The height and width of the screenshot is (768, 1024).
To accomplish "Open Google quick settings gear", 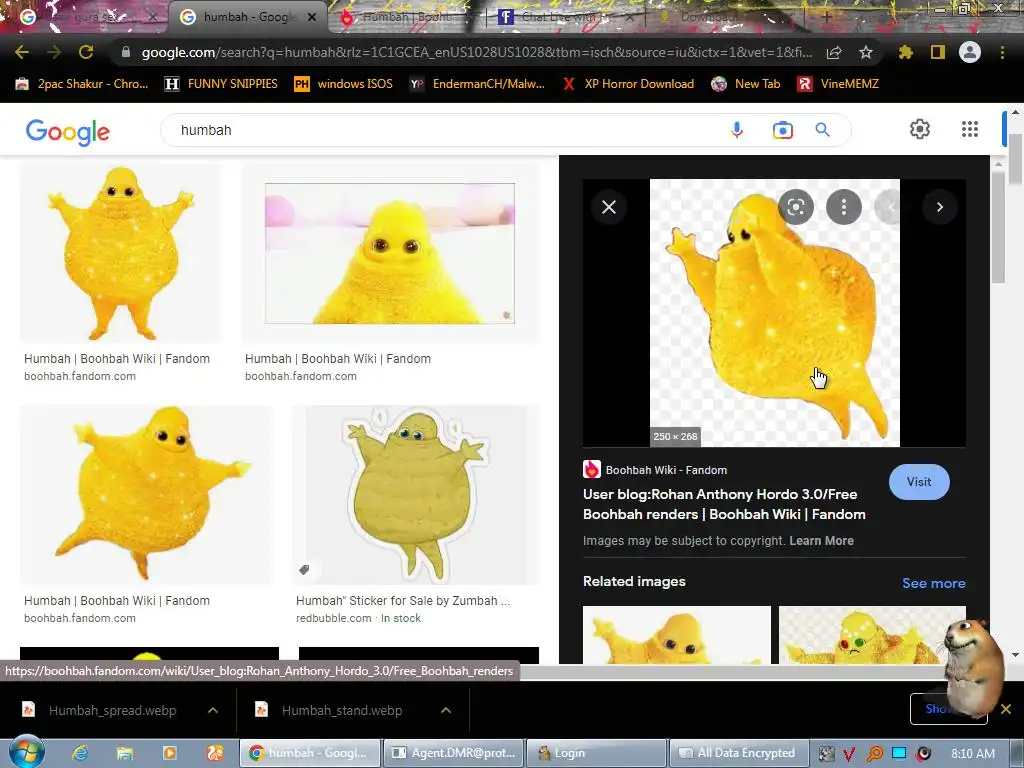I will pos(920,129).
